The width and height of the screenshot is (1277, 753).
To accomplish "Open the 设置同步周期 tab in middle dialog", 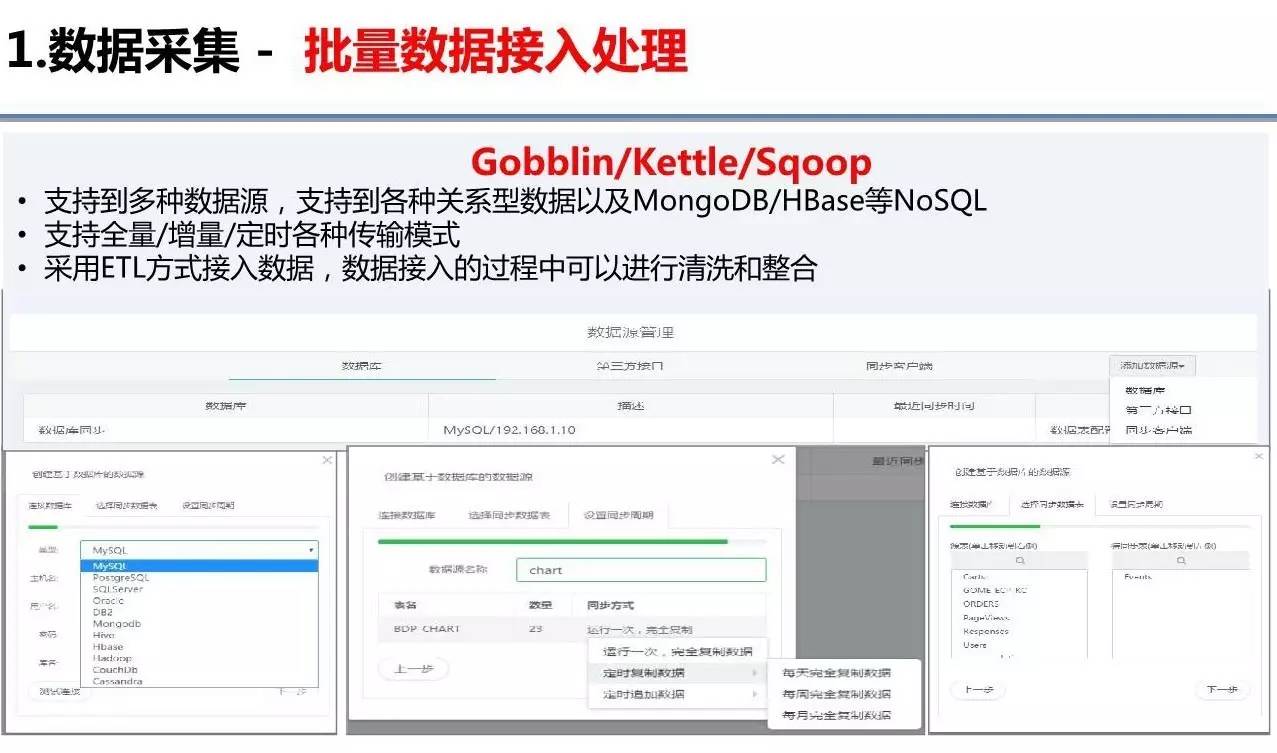I will coord(618,515).
